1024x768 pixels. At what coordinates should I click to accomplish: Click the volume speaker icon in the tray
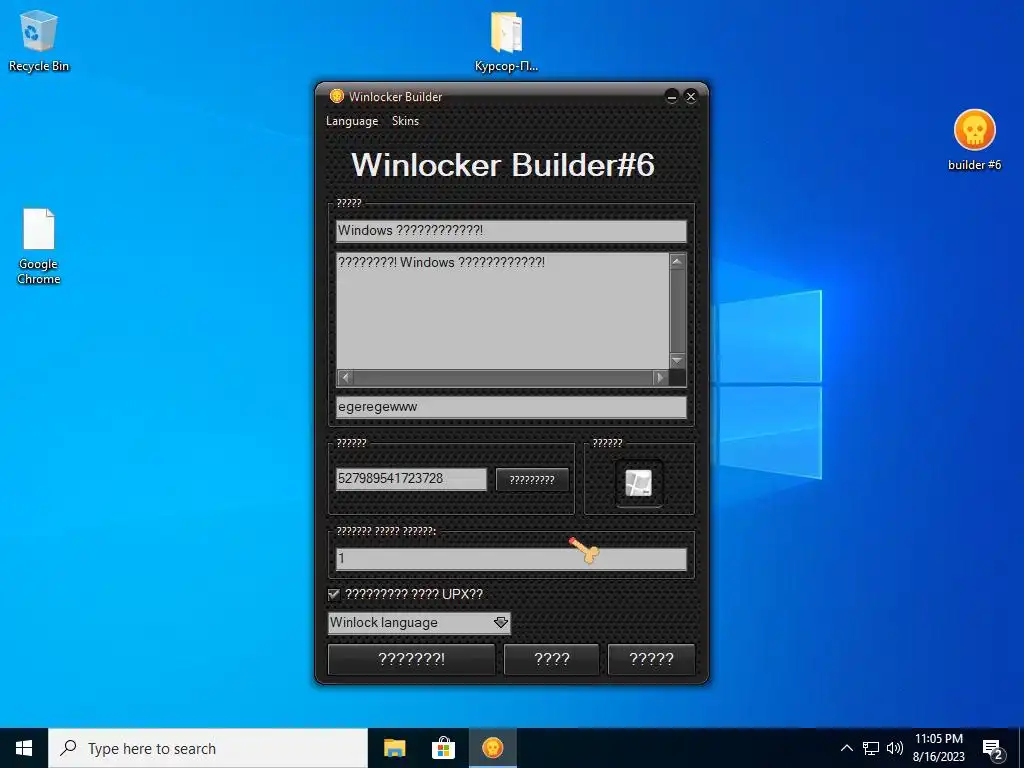[895, 748]
